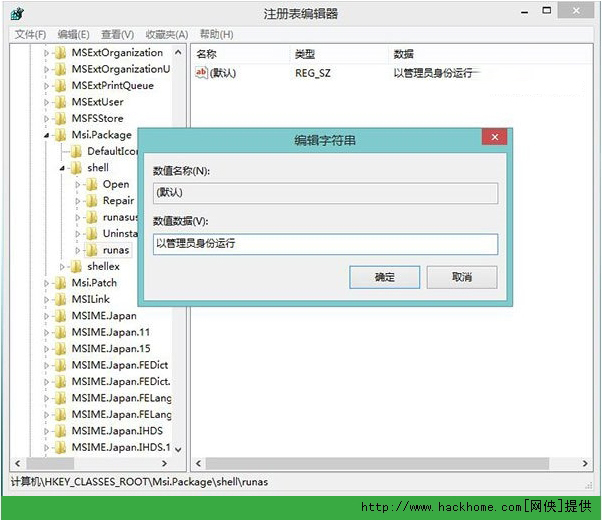Click the 数值数据 input field
Viewport: 602px width, 521px height.
click(325, 244)
